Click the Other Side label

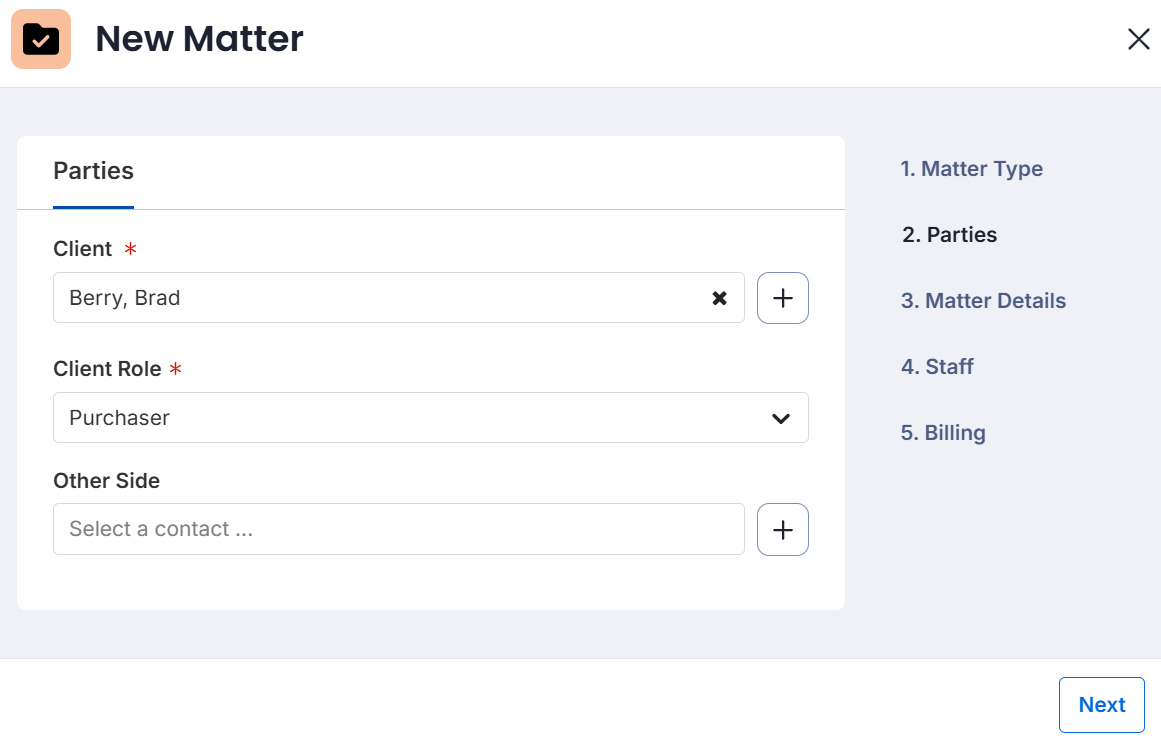(106, 481)
